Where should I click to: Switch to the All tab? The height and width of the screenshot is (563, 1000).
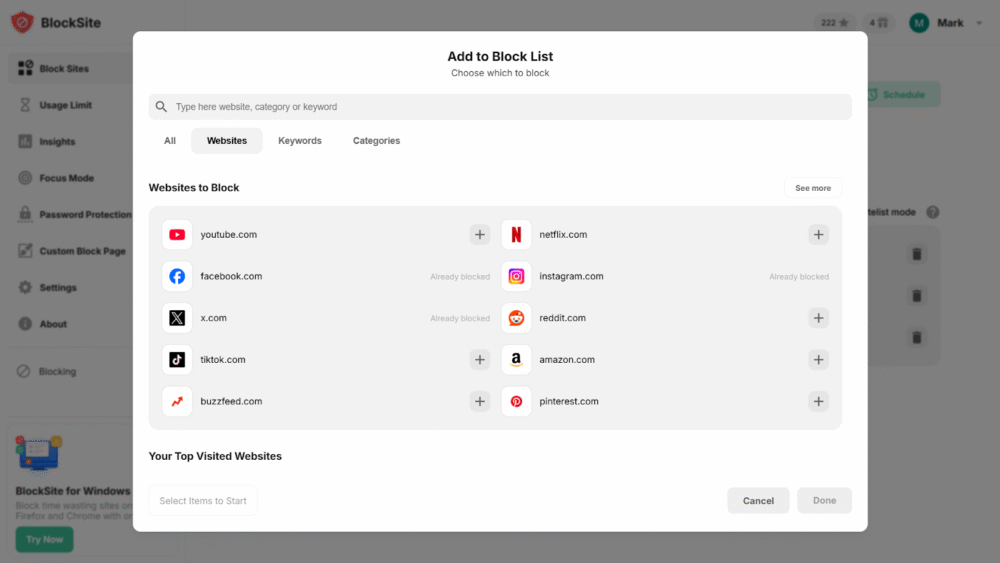[170, 141]
